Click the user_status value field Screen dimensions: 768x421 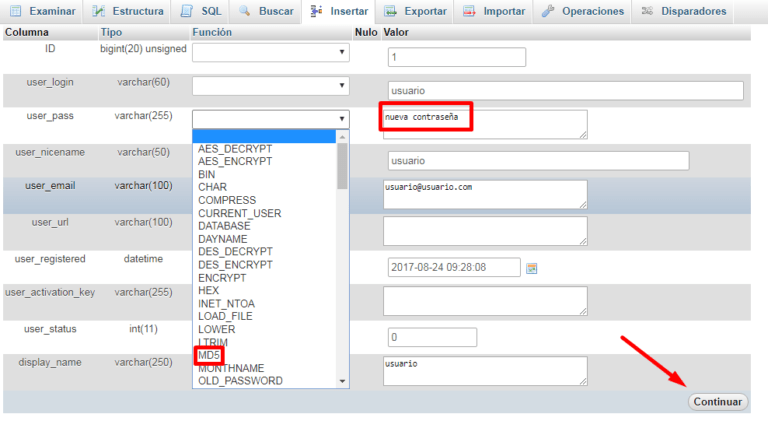[x=432, y=337]
